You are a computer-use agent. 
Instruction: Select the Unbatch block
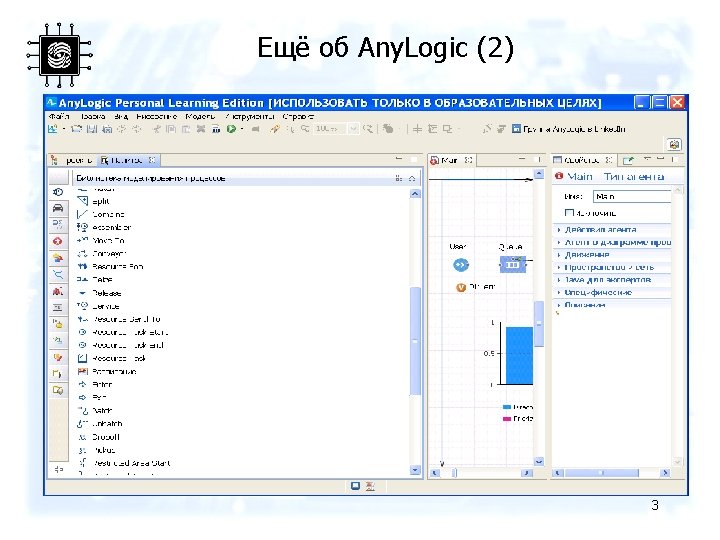[100, 423]
